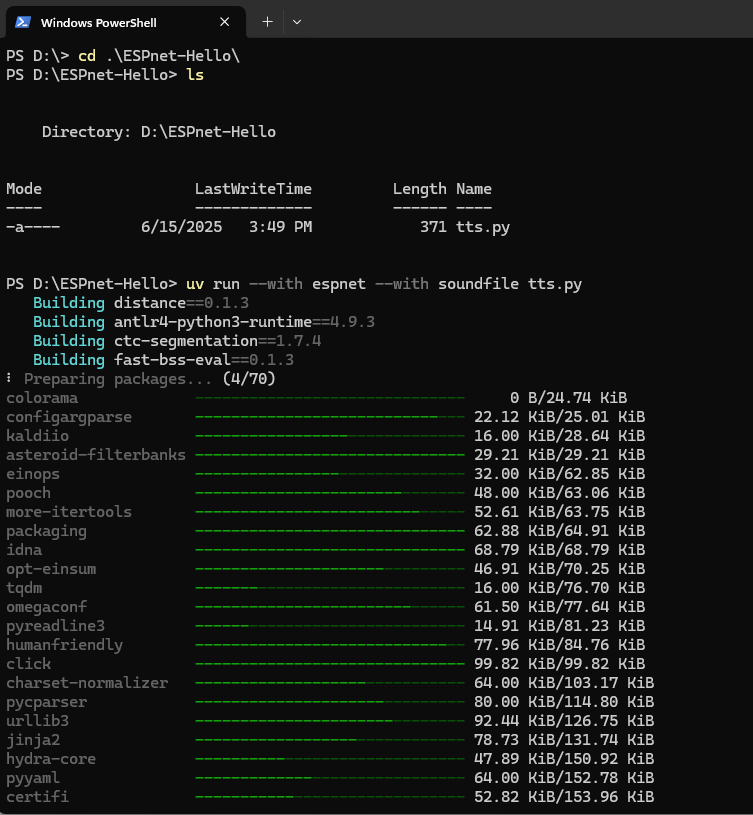The width and height of the screenshot is (753, 815).
Task: Click the more-itertools package name
Action: coord(69,512)
